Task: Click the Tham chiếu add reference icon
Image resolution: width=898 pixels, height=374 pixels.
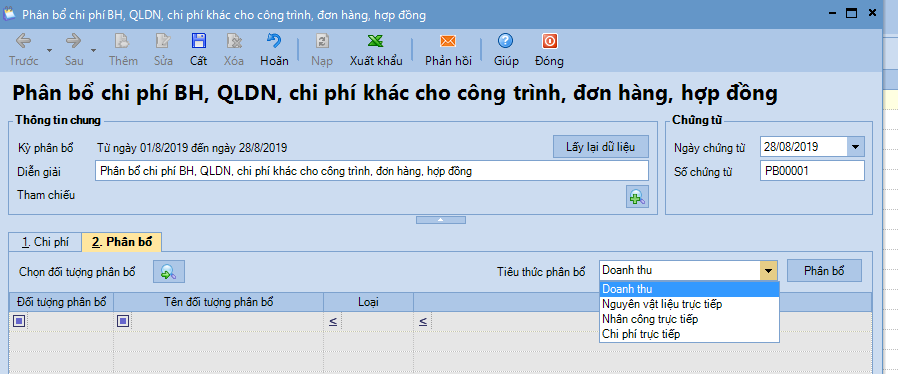Action: pos(637,197)
